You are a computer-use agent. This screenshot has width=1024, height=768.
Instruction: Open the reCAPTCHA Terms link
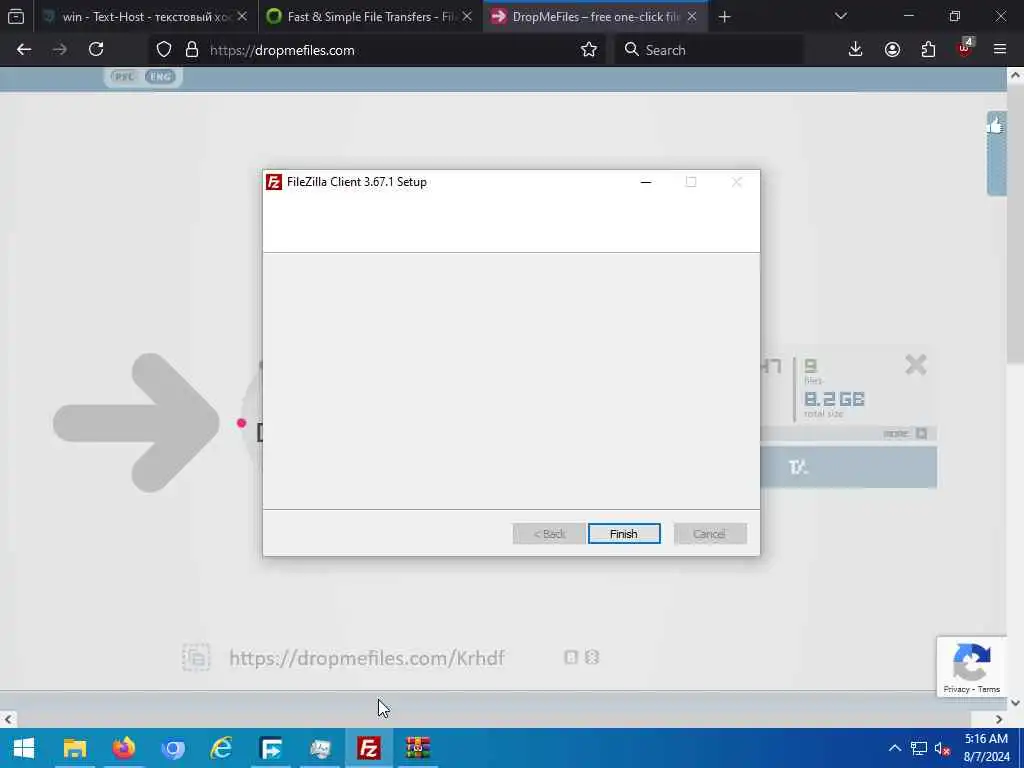coord(989,689)
